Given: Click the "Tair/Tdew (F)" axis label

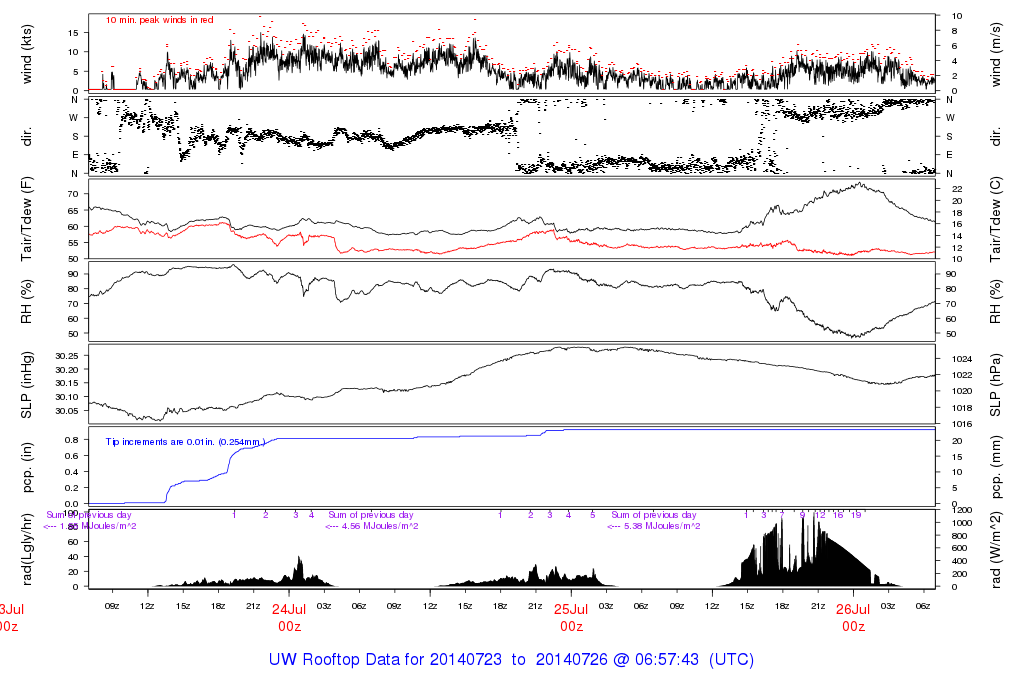Looking at the screenshot, I should click(x=27, y=219).
